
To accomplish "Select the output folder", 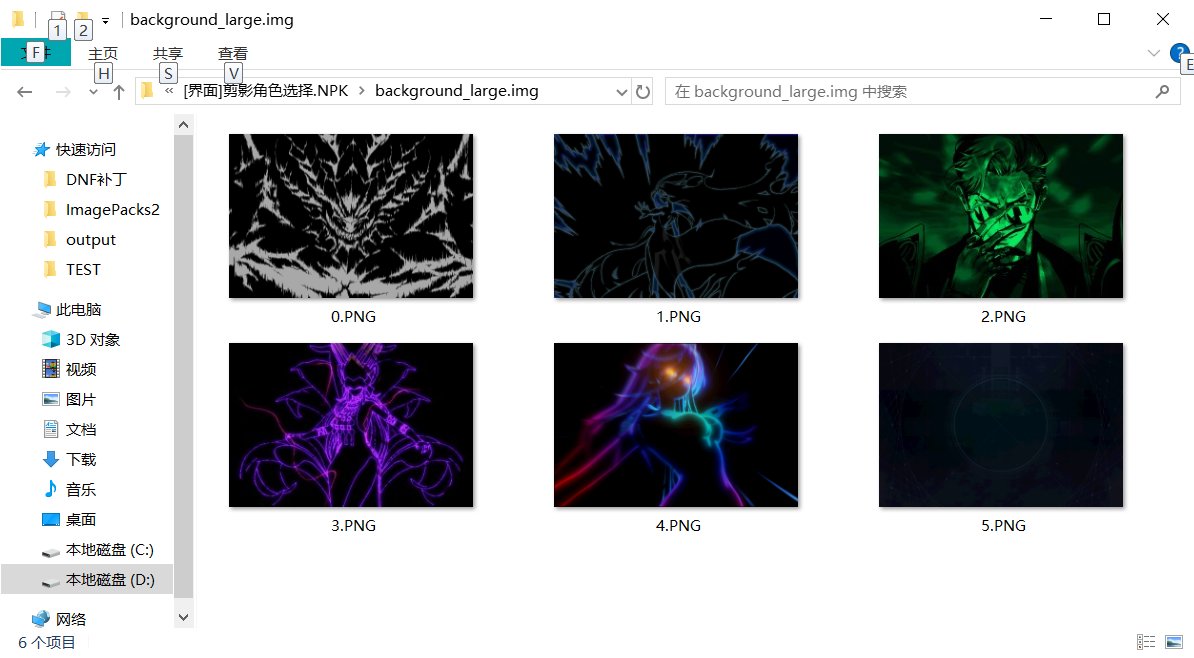I will click(91, 239).
